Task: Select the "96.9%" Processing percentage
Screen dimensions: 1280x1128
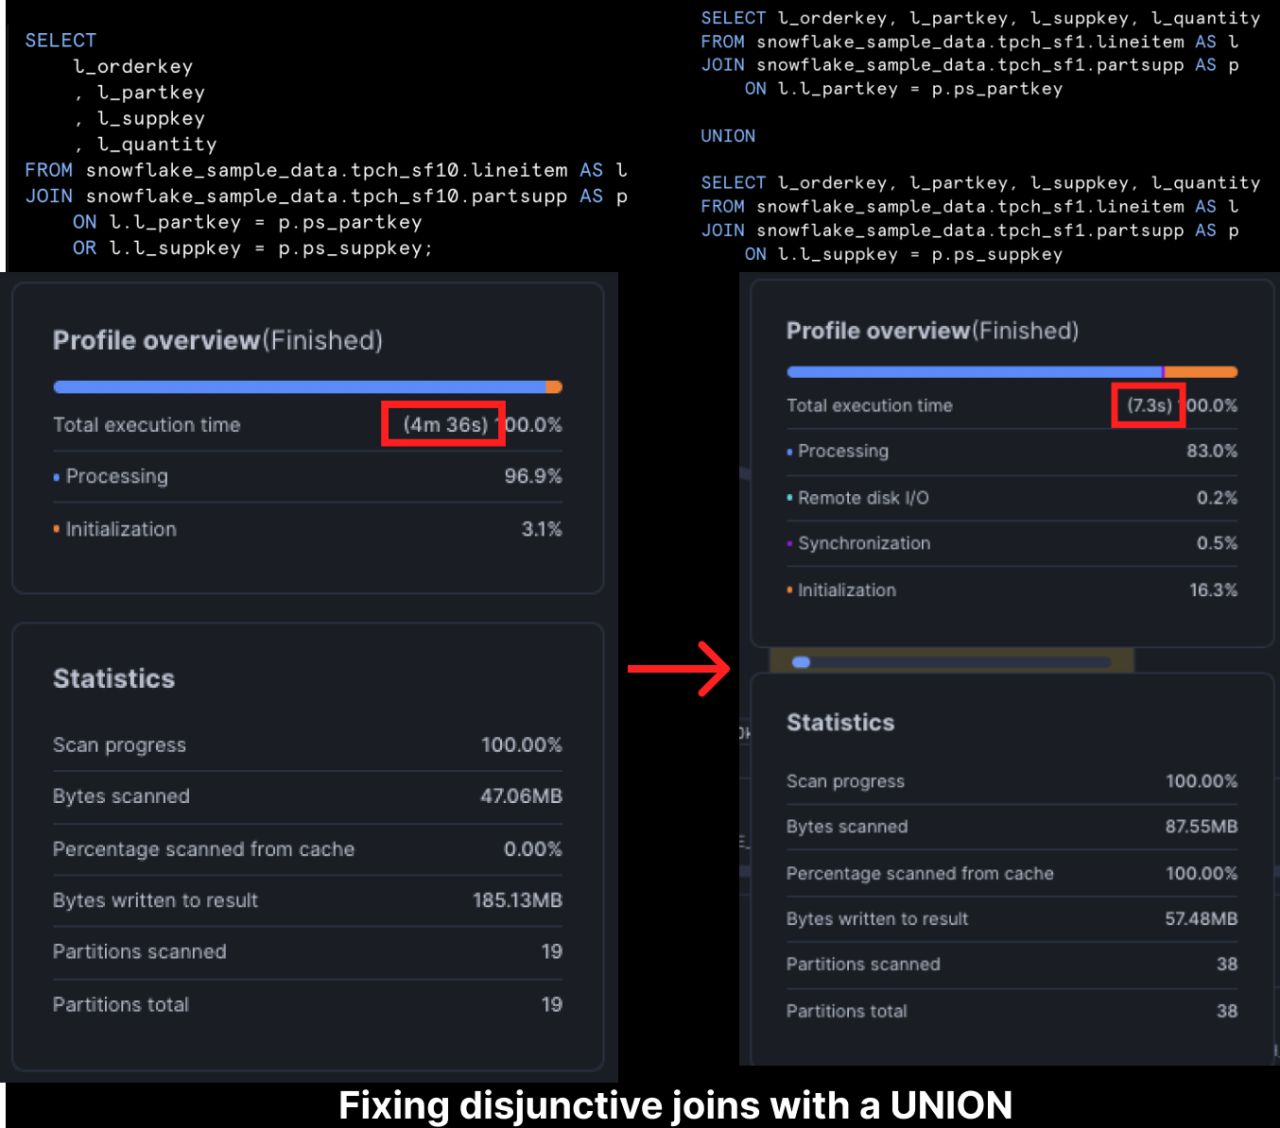Action: (x=533, y=476)
